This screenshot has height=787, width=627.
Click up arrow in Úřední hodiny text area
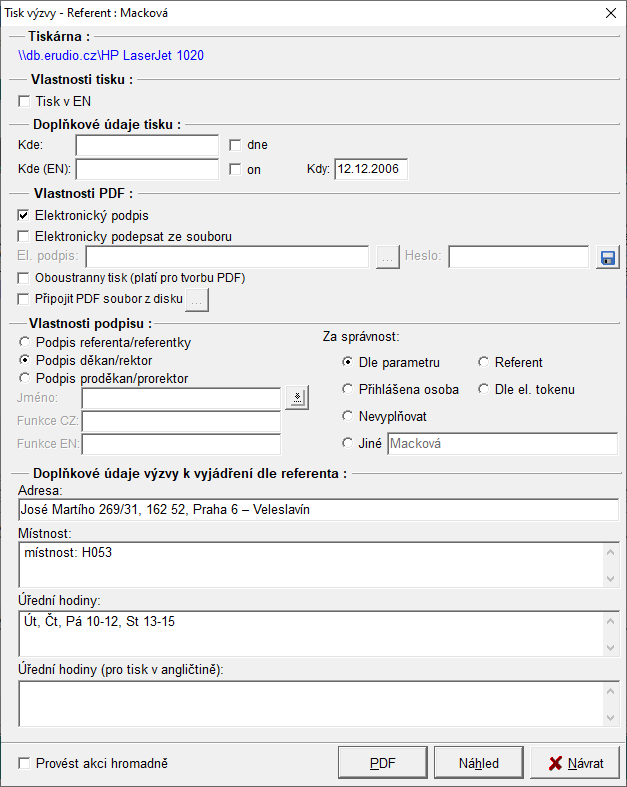(610, 621)
